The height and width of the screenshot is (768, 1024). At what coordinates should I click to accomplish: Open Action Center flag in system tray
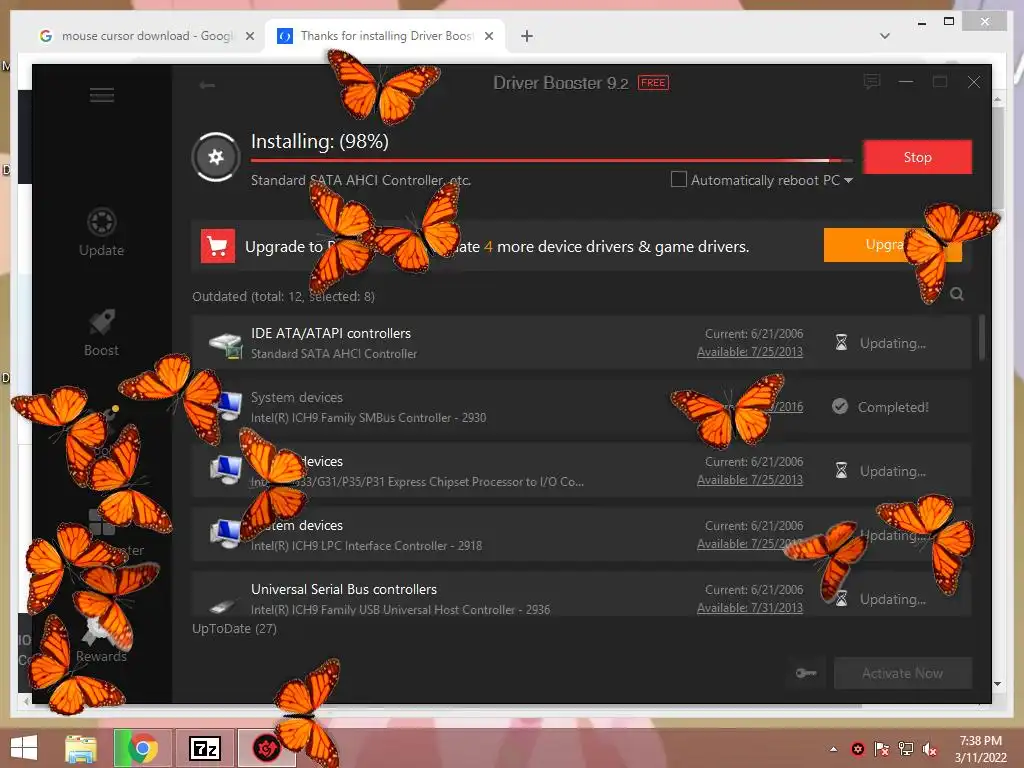[x=882, y=749]
